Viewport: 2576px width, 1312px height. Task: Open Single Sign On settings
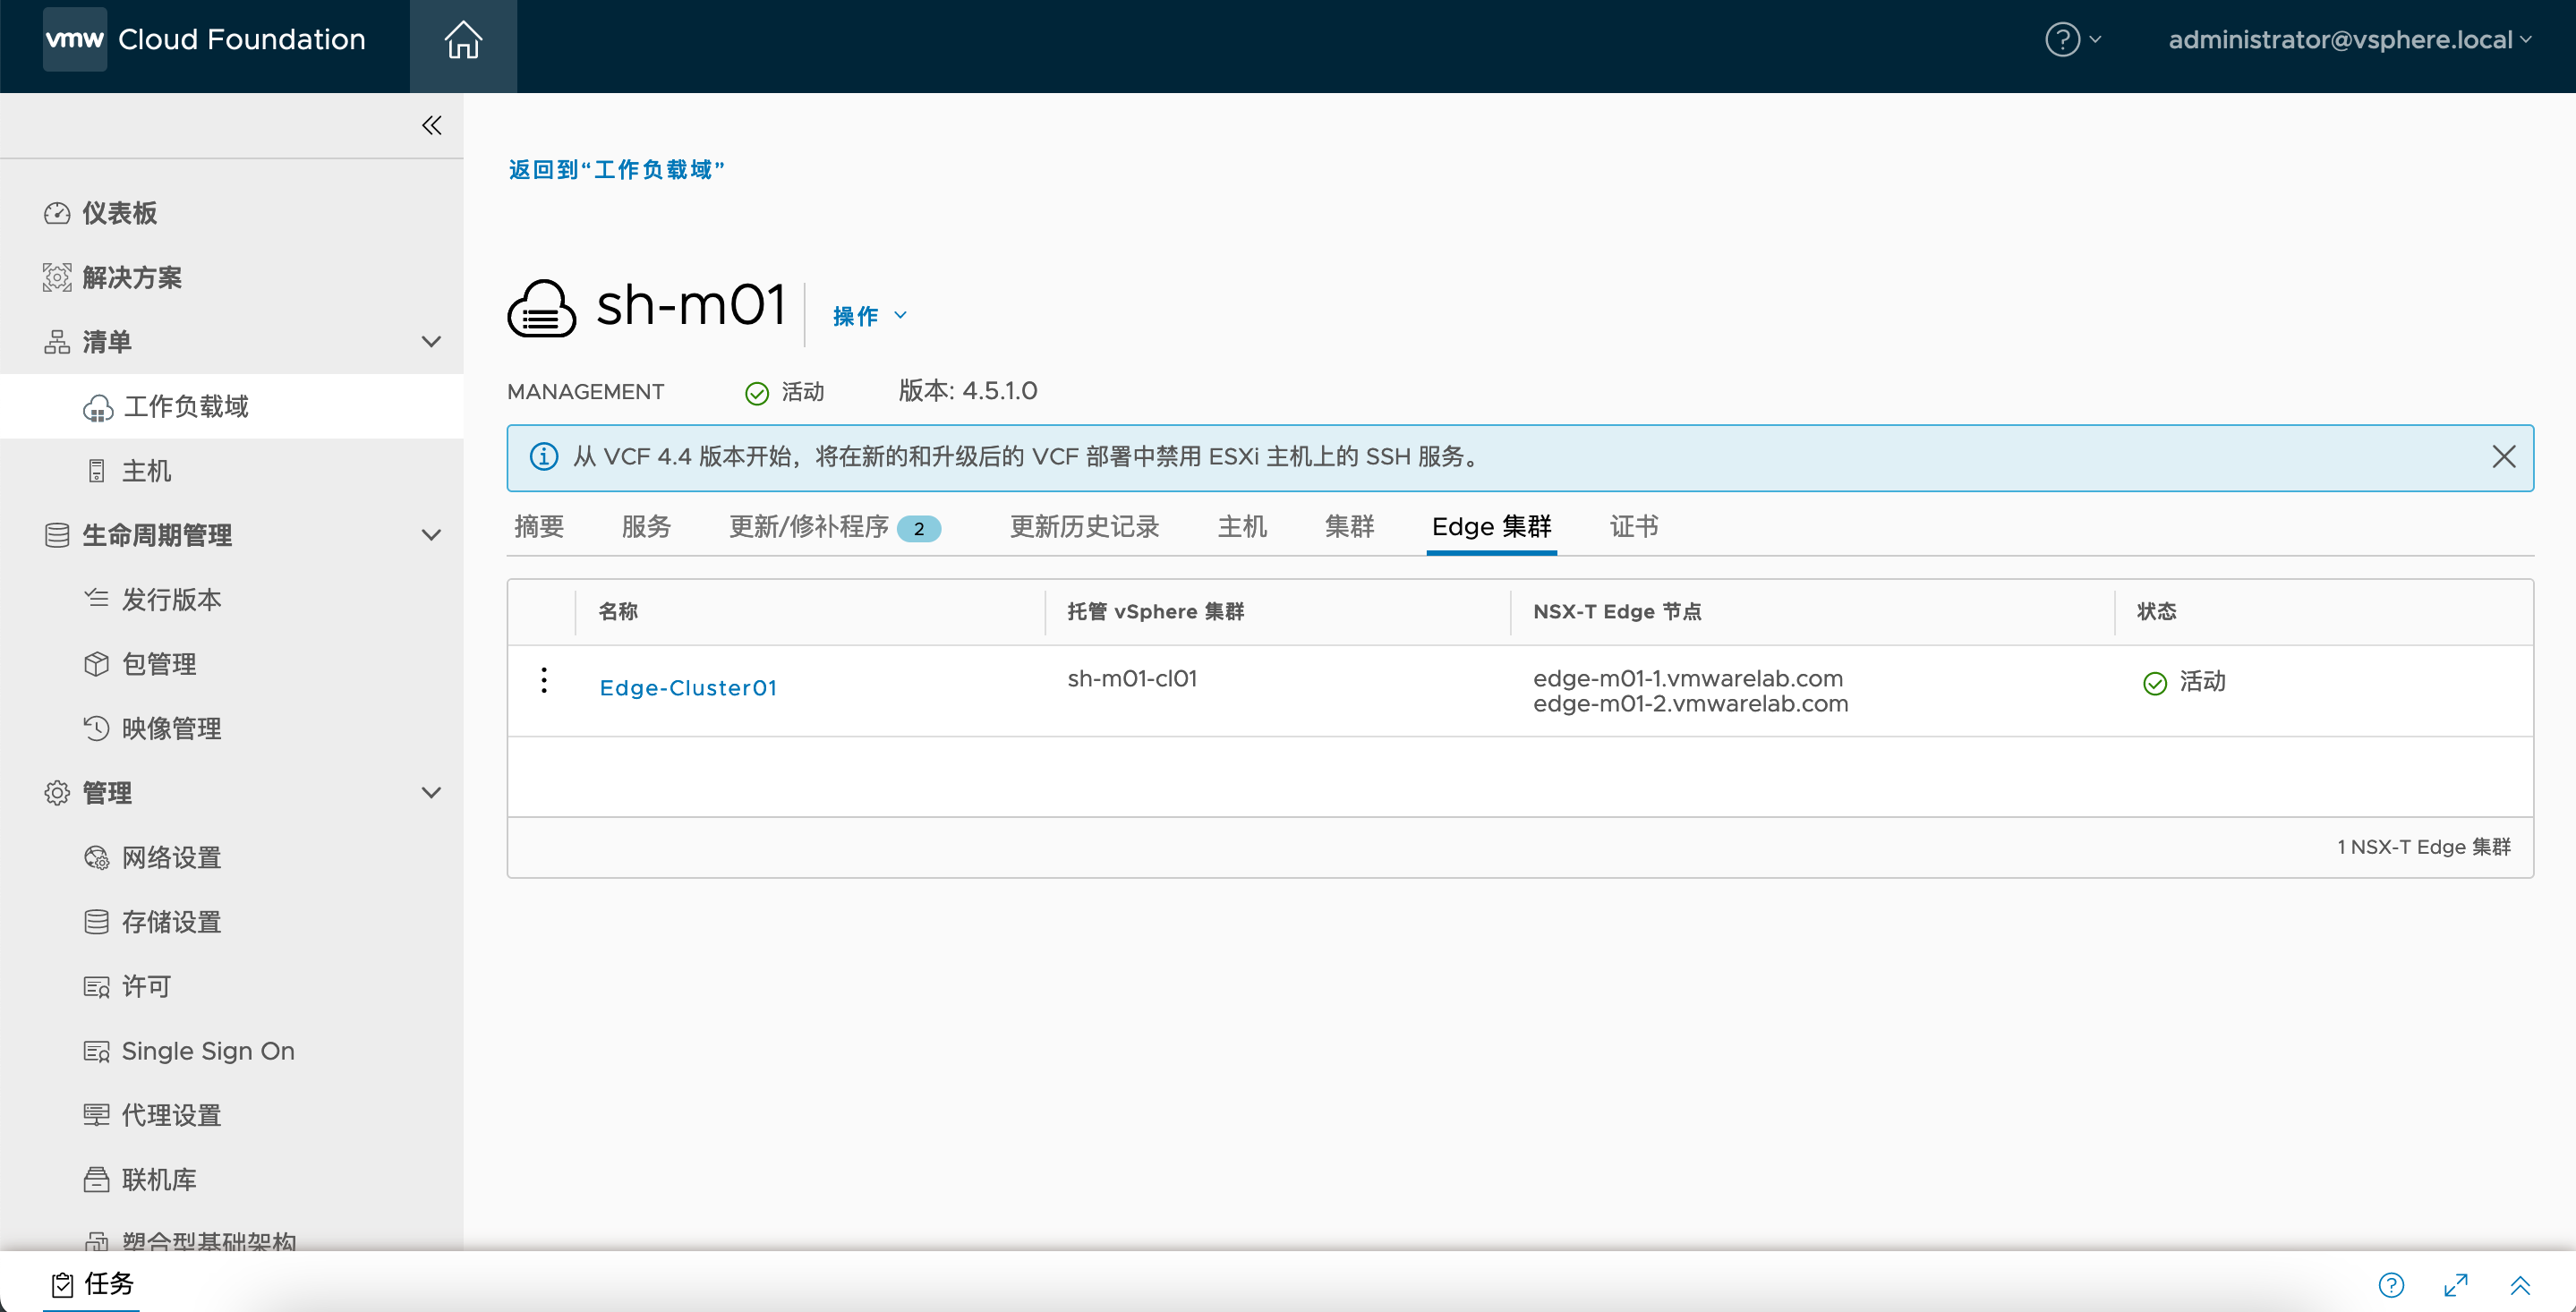tap(208, 1051)
